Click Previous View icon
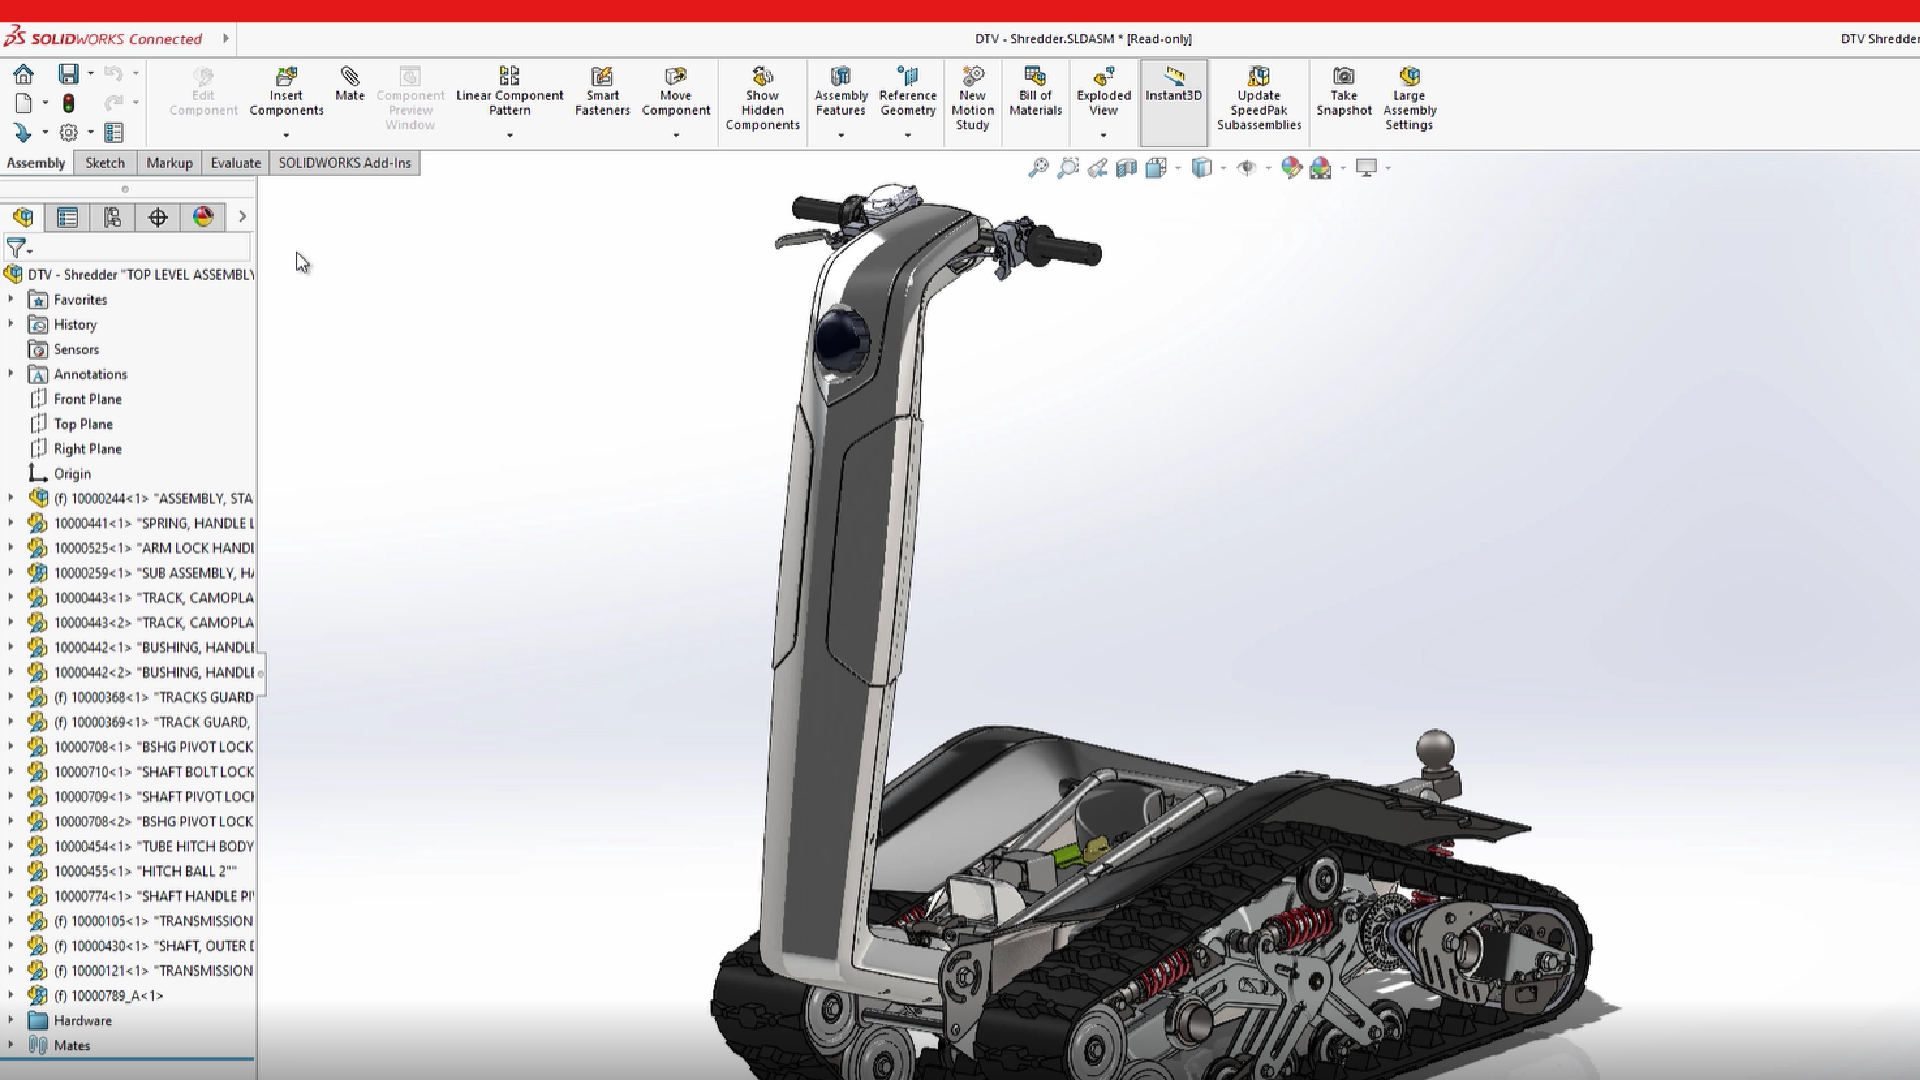The width and height of the screenshot is (1920, 1080). click(1097, 168)
